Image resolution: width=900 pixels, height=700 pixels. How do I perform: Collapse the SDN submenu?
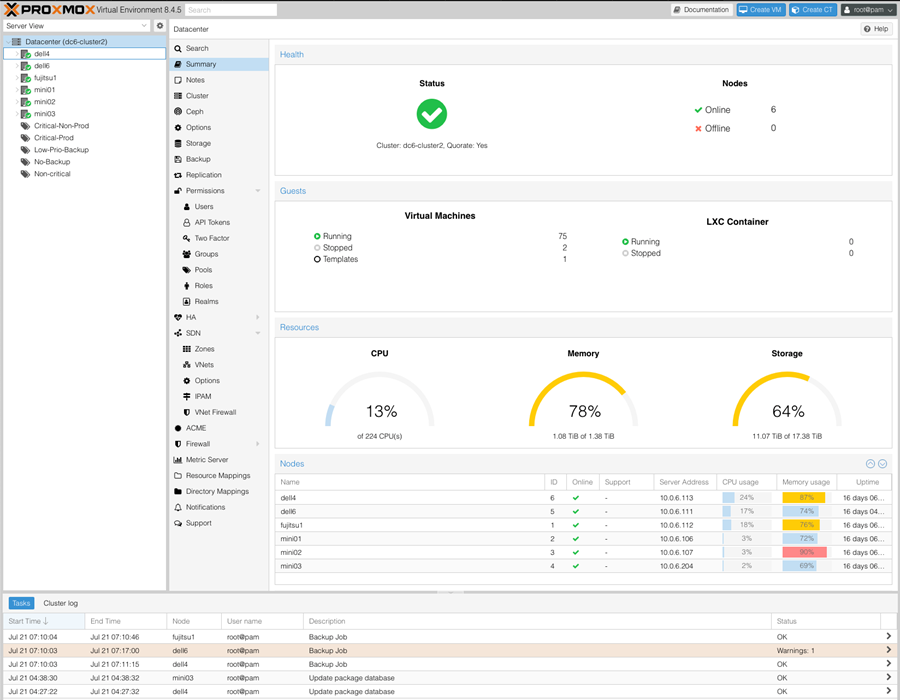click(258, 333)
